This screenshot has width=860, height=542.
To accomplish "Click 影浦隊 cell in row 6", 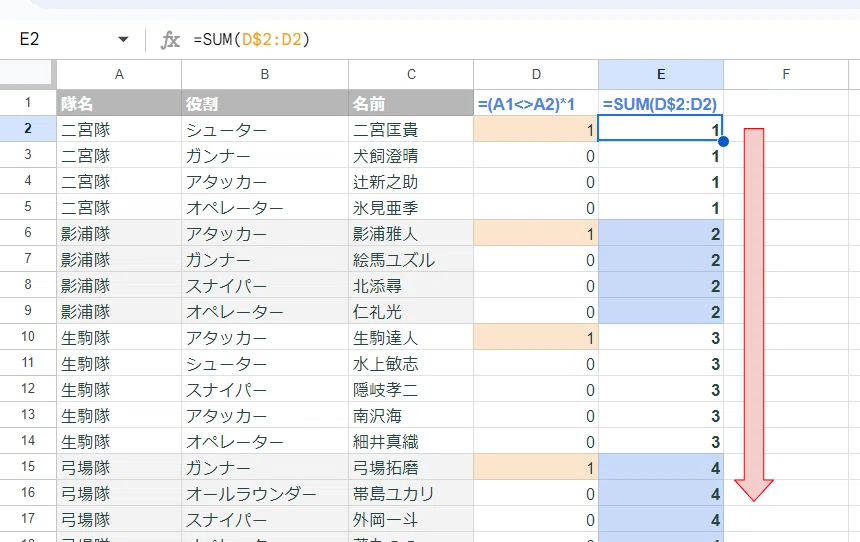I will click(x=119, y=233).
